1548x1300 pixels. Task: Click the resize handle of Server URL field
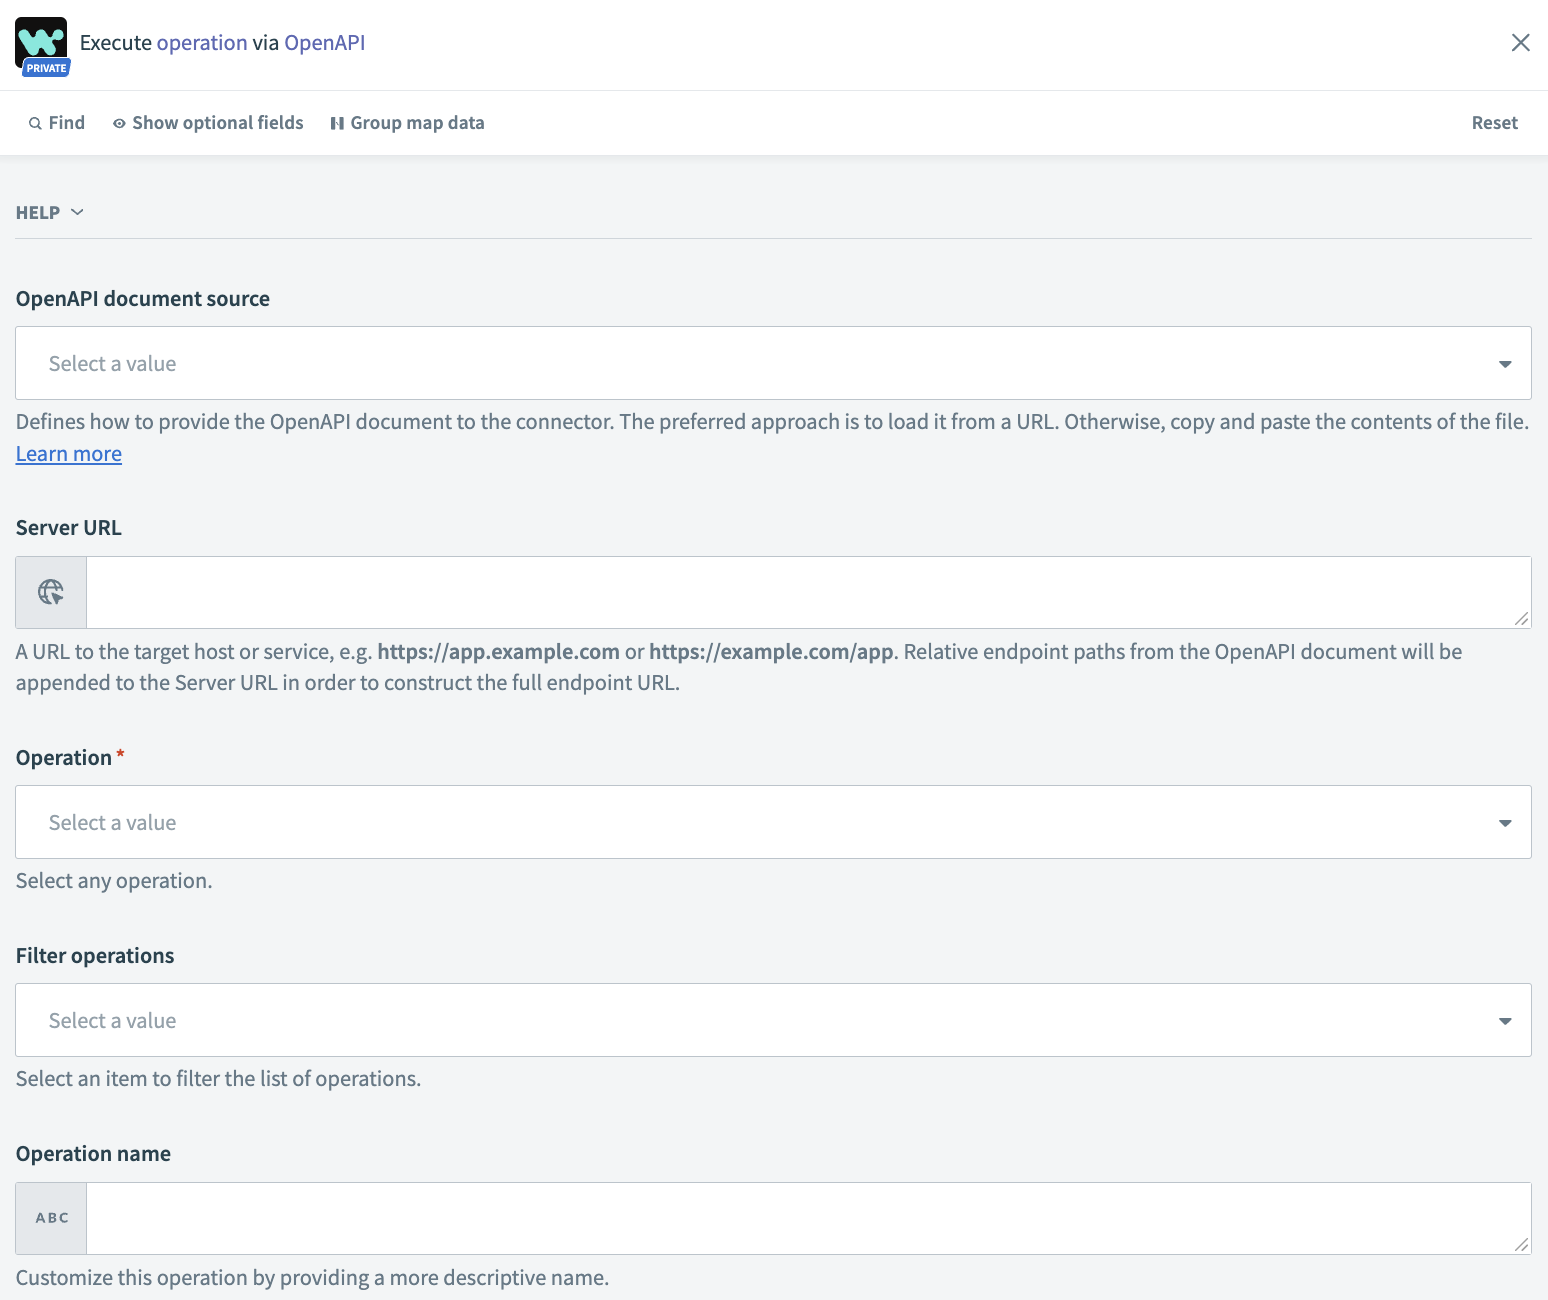click(x=1521, y=619)
